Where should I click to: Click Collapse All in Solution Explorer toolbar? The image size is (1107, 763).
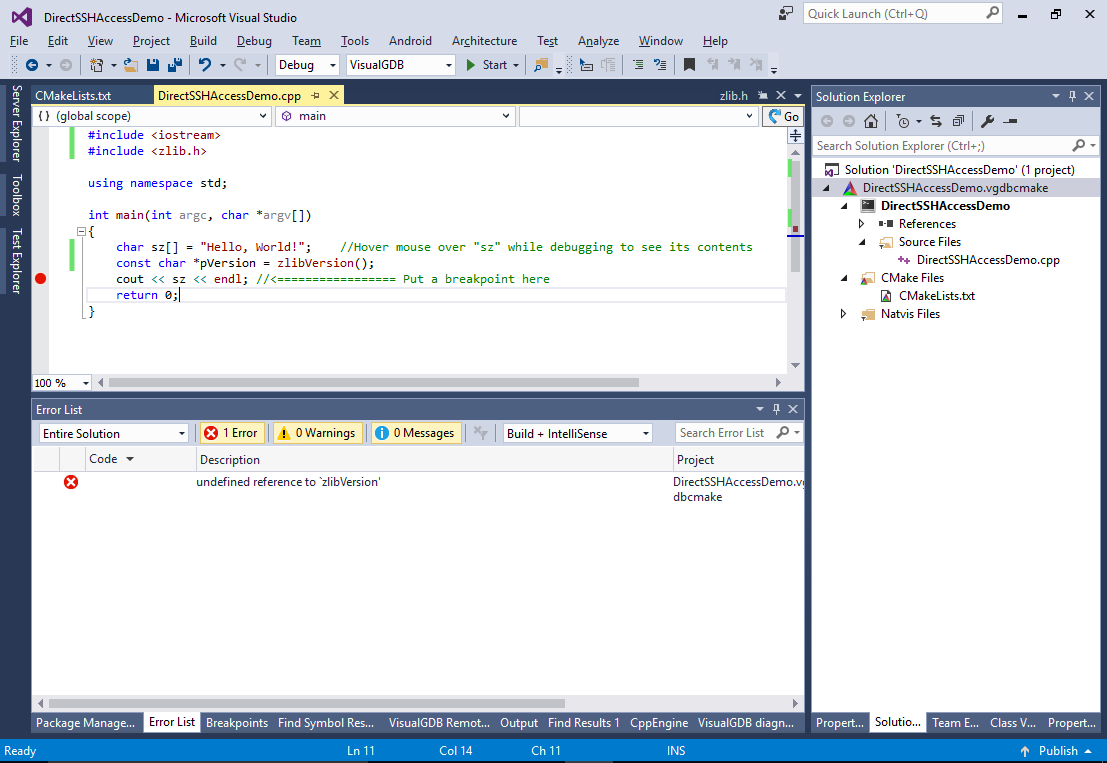pyautogui.click(x=958, y=121)
